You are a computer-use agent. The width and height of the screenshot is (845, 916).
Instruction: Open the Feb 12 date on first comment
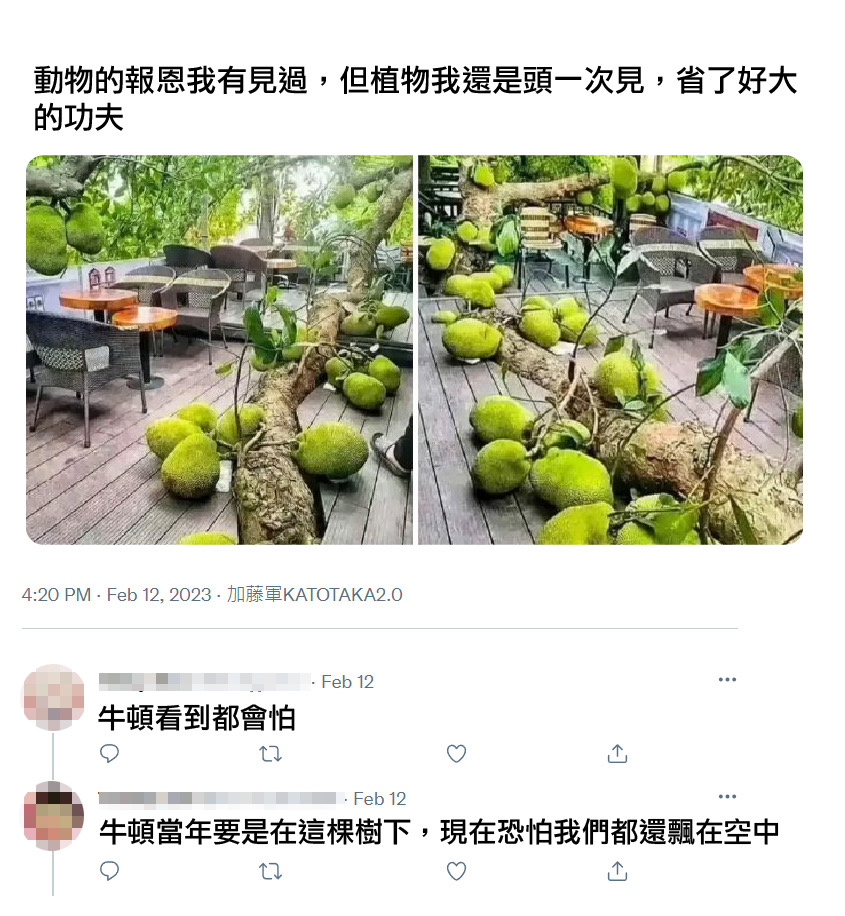tap(347, 682)
